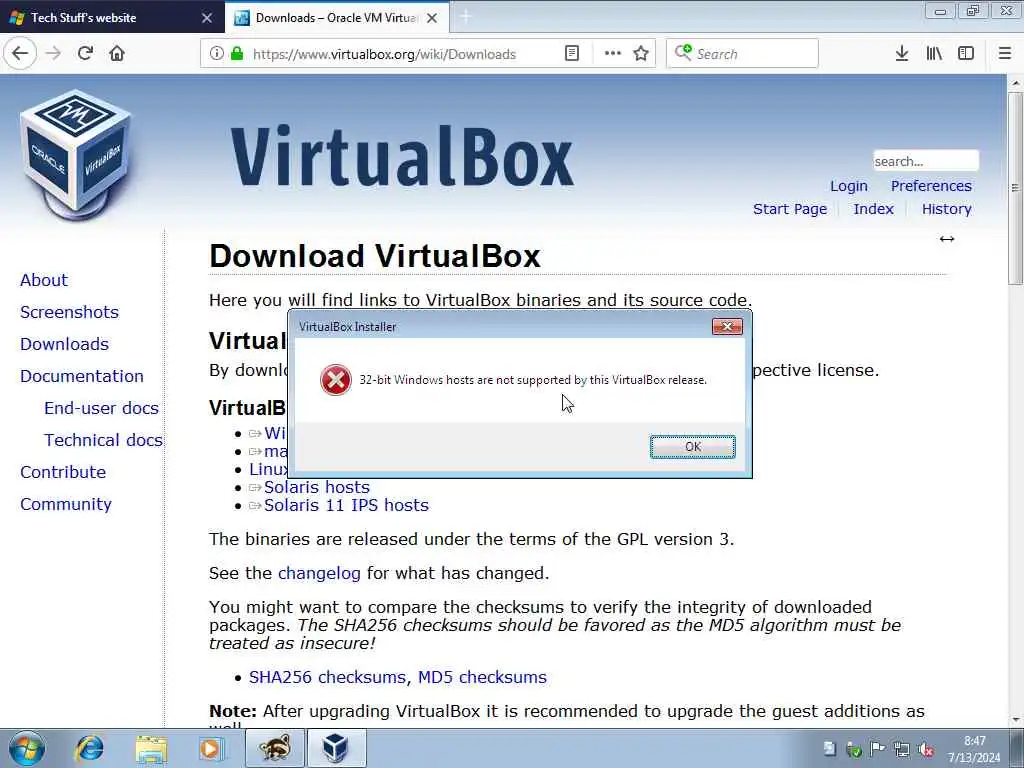Open the Login link
The width and height of the screenshot is (1024, 768).
point(848,186)
